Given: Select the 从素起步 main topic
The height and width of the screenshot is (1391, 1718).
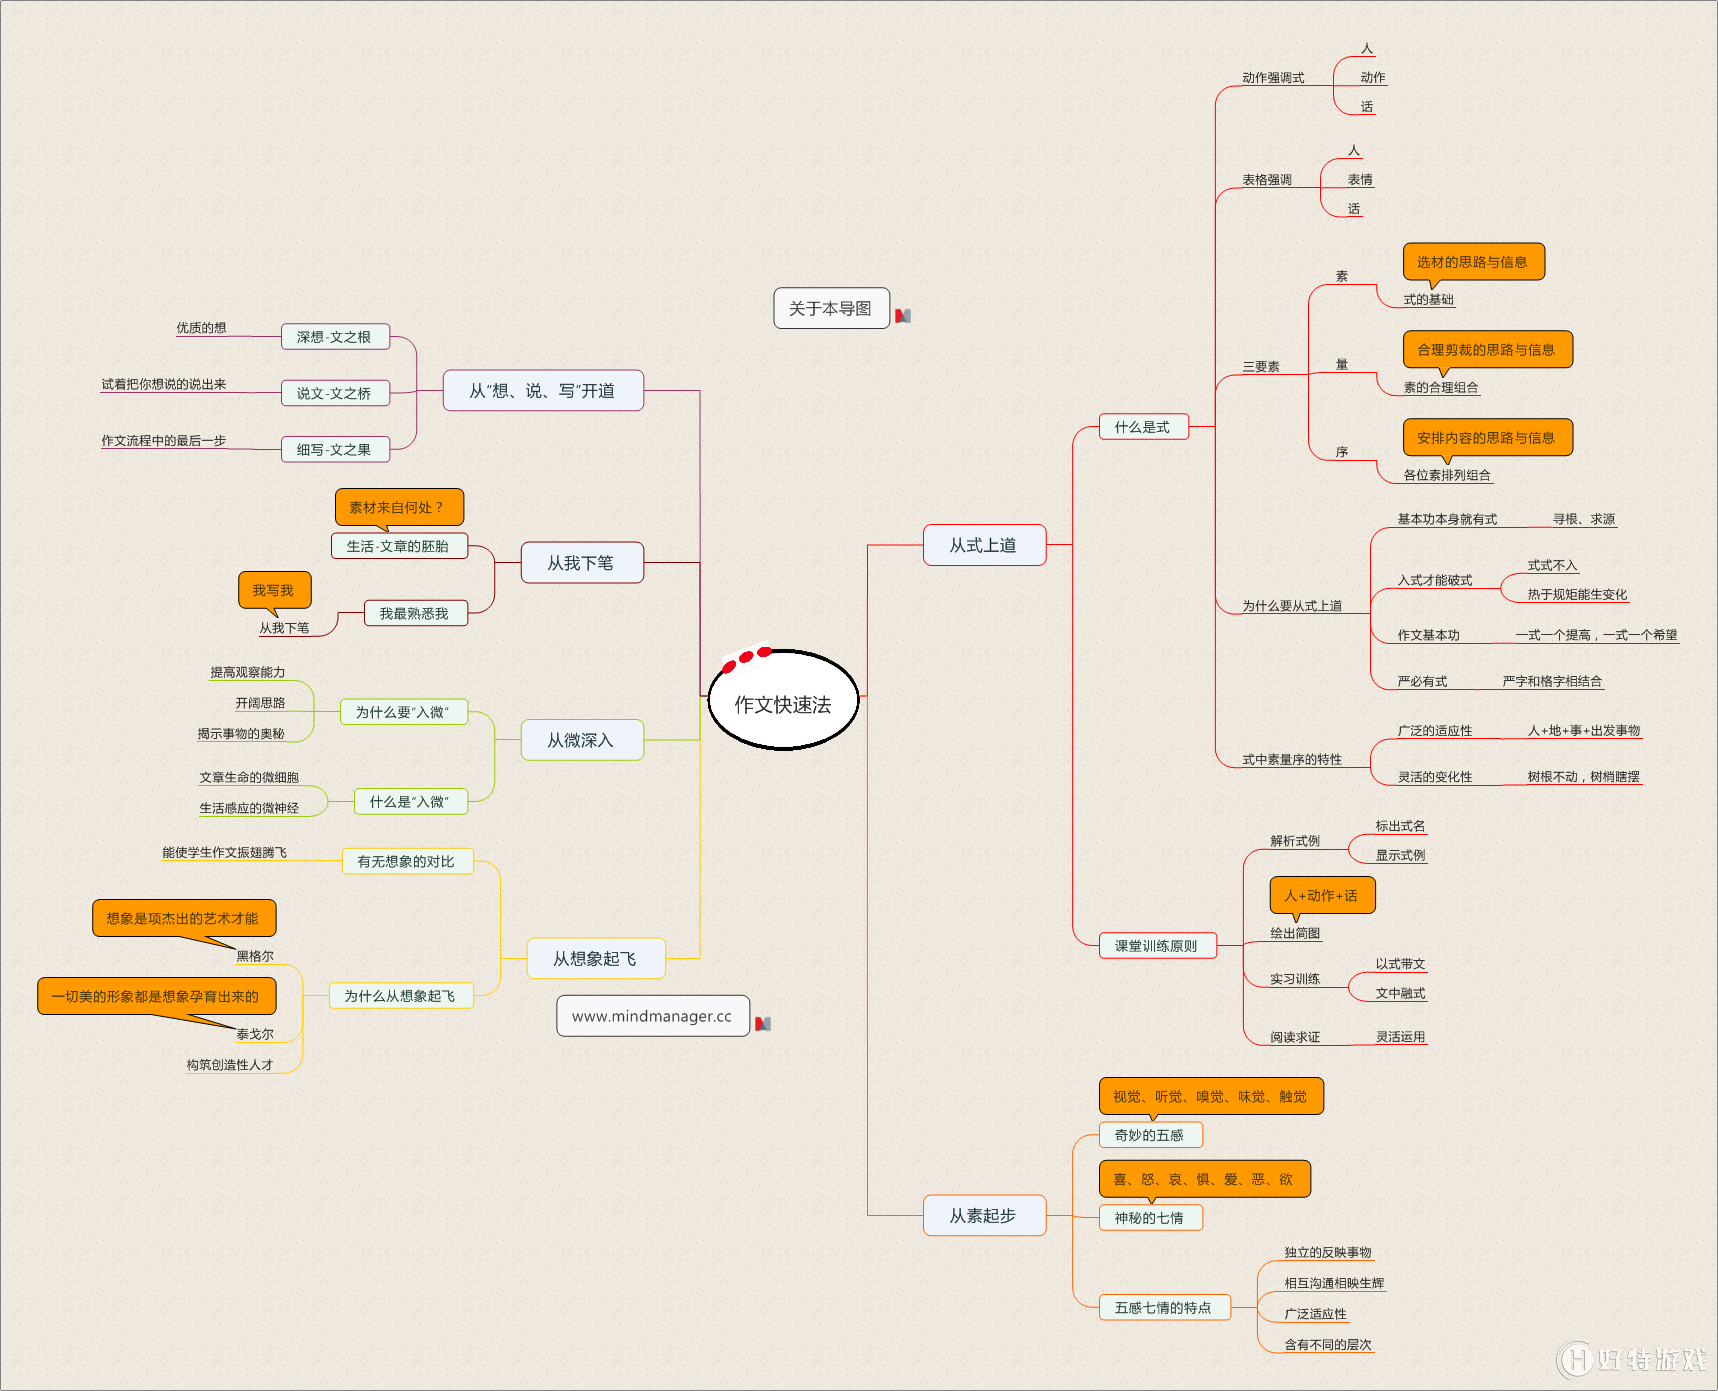Looking at the screenshot, I should (984, 1215).
